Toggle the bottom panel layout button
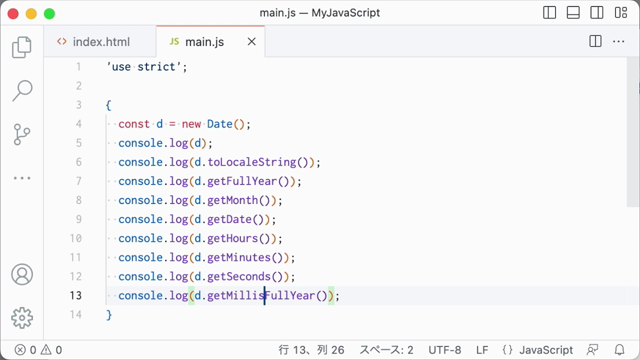This screenshot has width=640, height=360. tap(573, 13)
